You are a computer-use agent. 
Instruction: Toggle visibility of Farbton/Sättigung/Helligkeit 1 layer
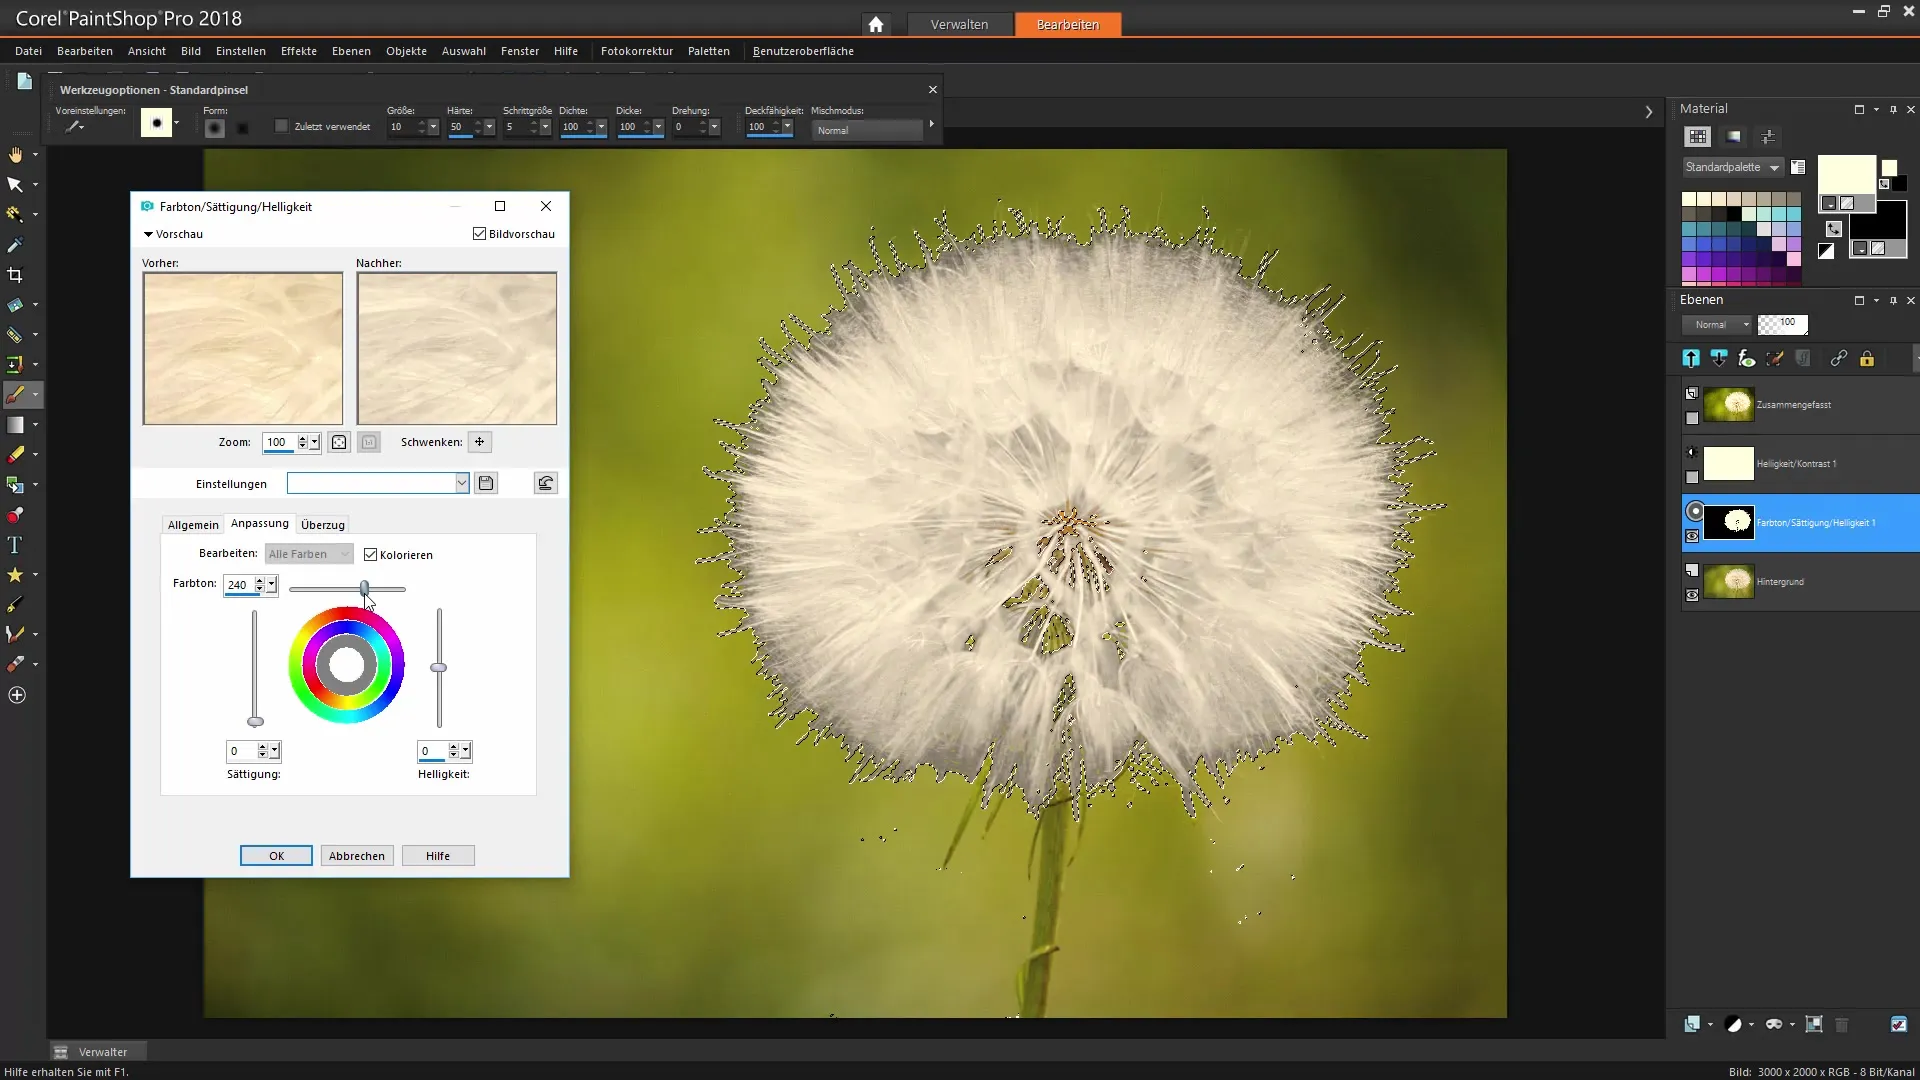point(1692,537)
